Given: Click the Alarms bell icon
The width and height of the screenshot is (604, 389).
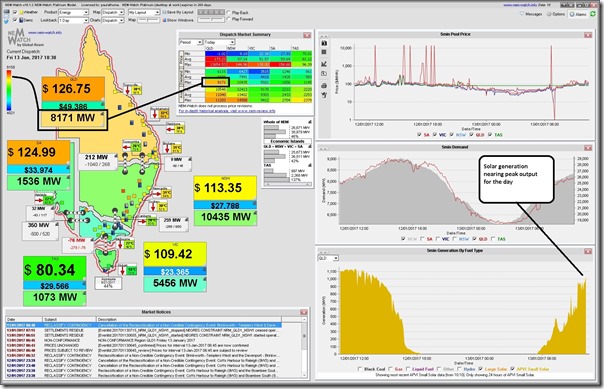Looking at the screenshot, I should coord(573,14).
